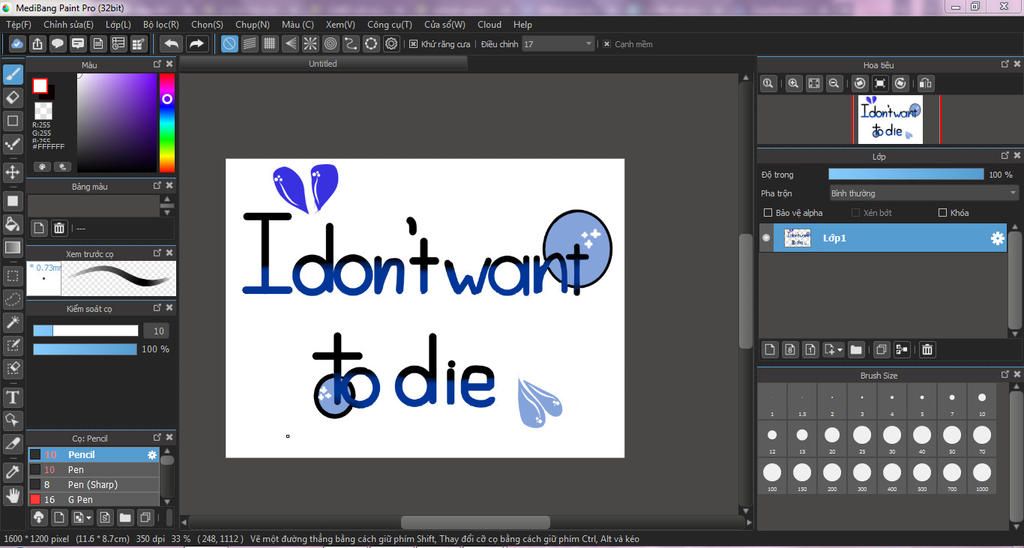Select the rectangular Select tool
The image size is (1024, 548).
pos(12,276)
